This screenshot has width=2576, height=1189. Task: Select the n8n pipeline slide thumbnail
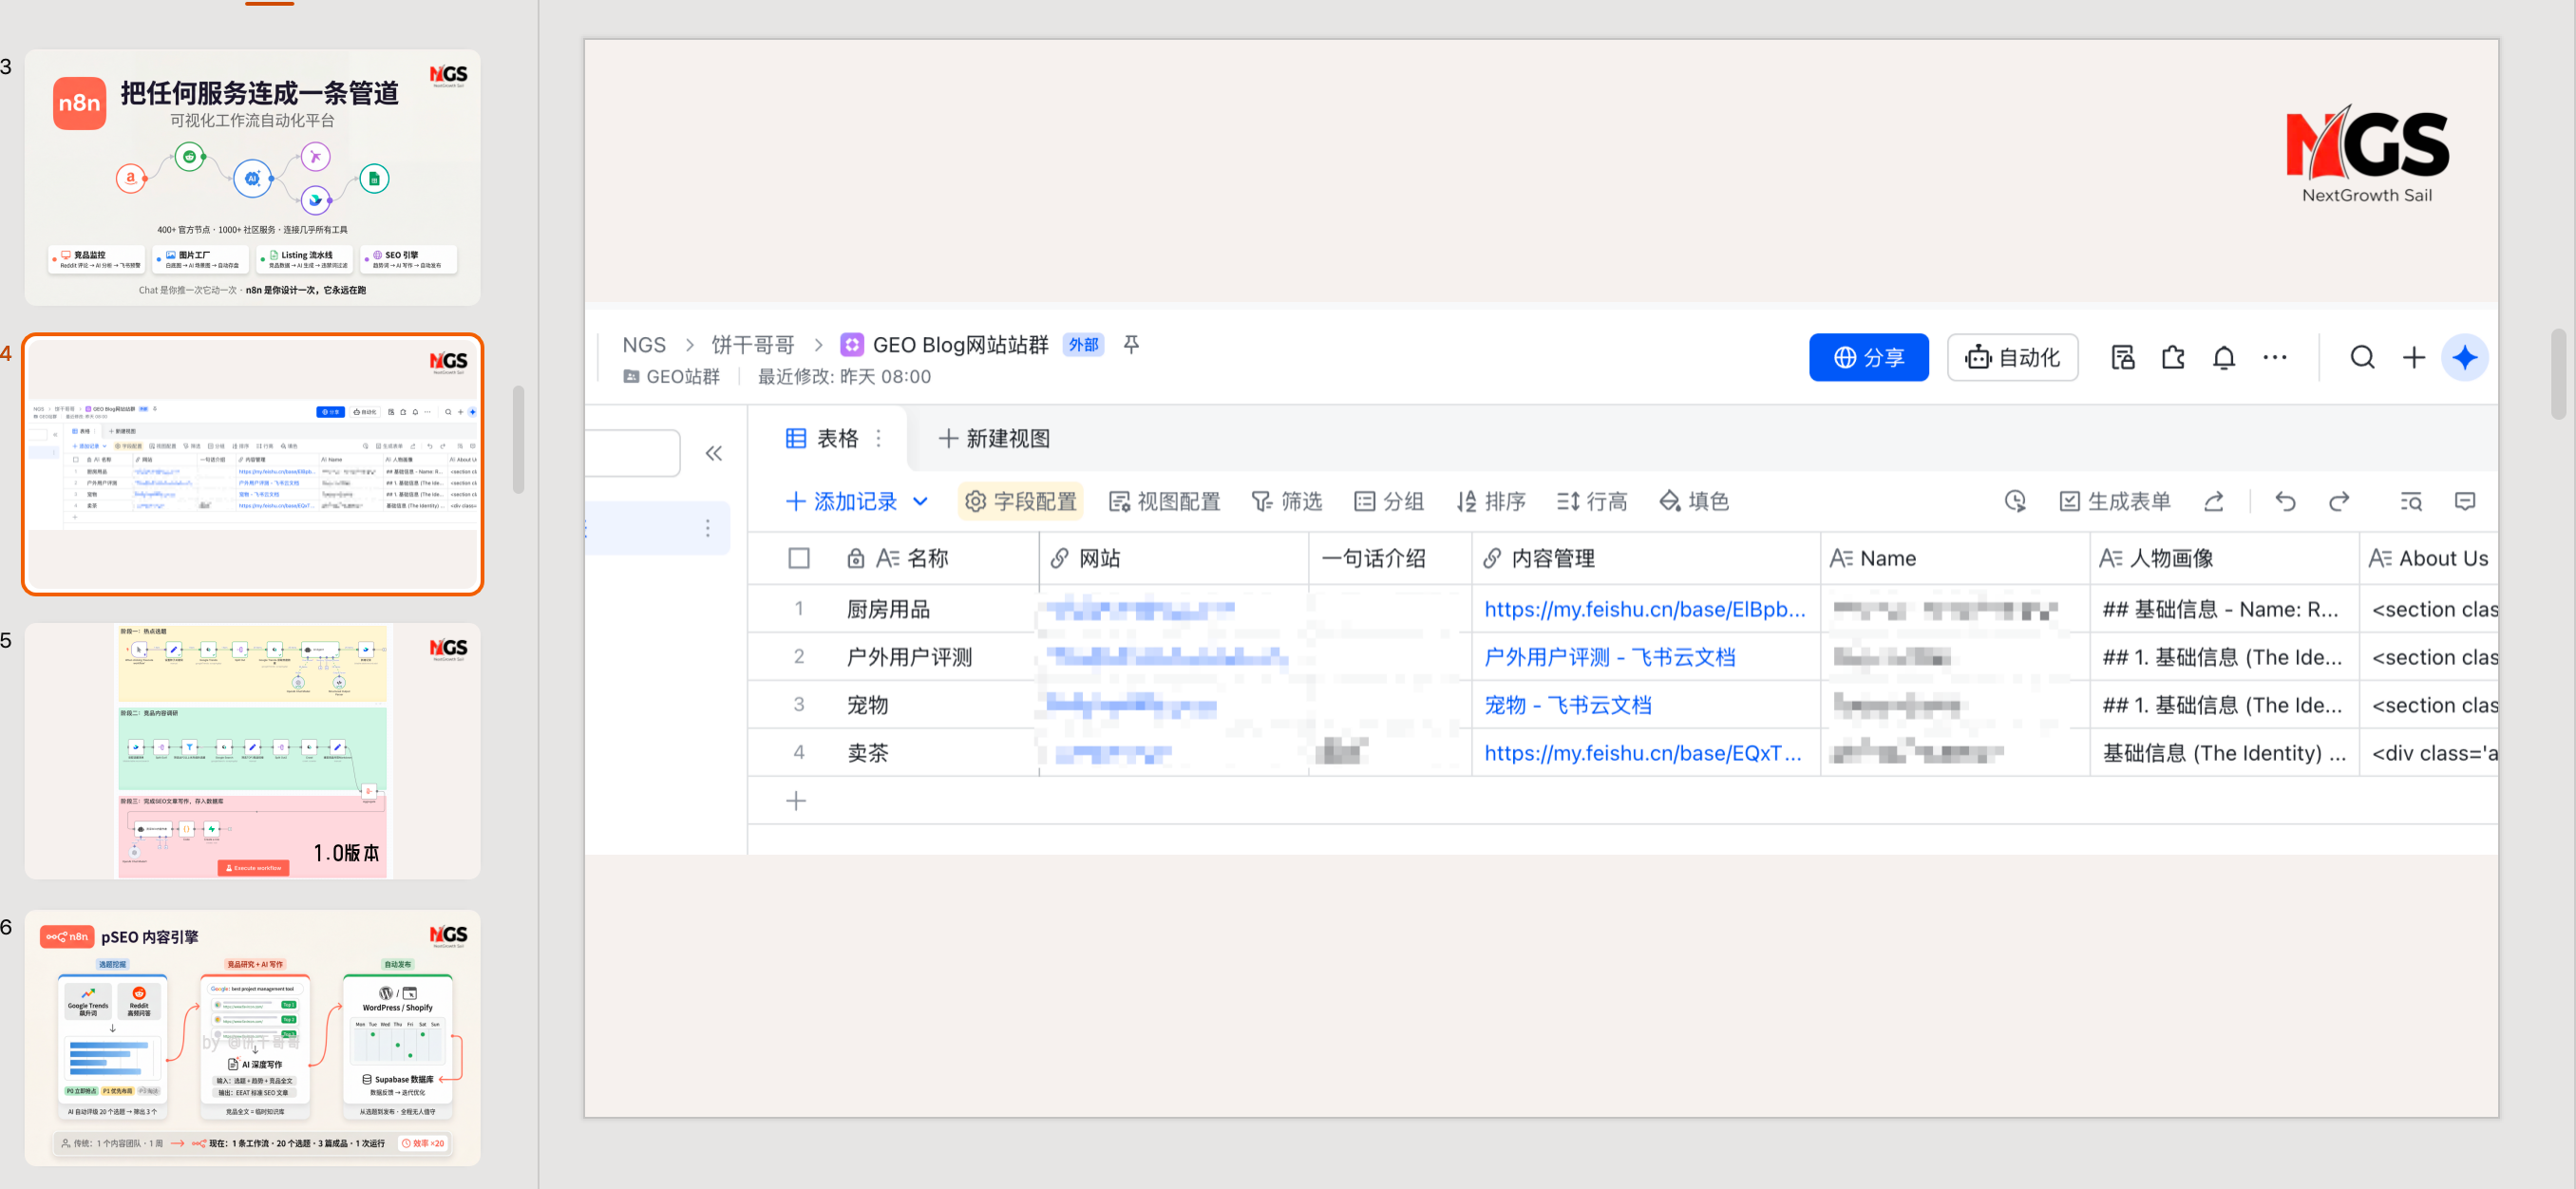(252, 177)
